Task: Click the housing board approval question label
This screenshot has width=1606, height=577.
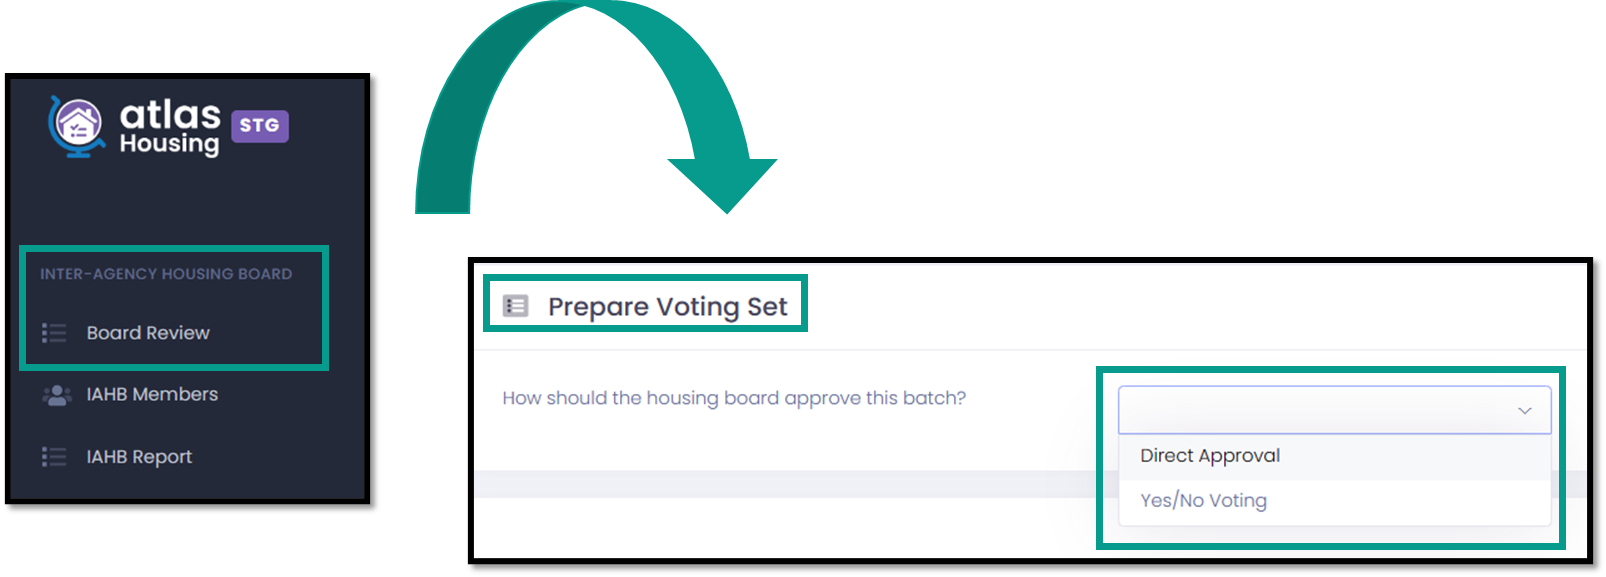Action: [734, 398]
